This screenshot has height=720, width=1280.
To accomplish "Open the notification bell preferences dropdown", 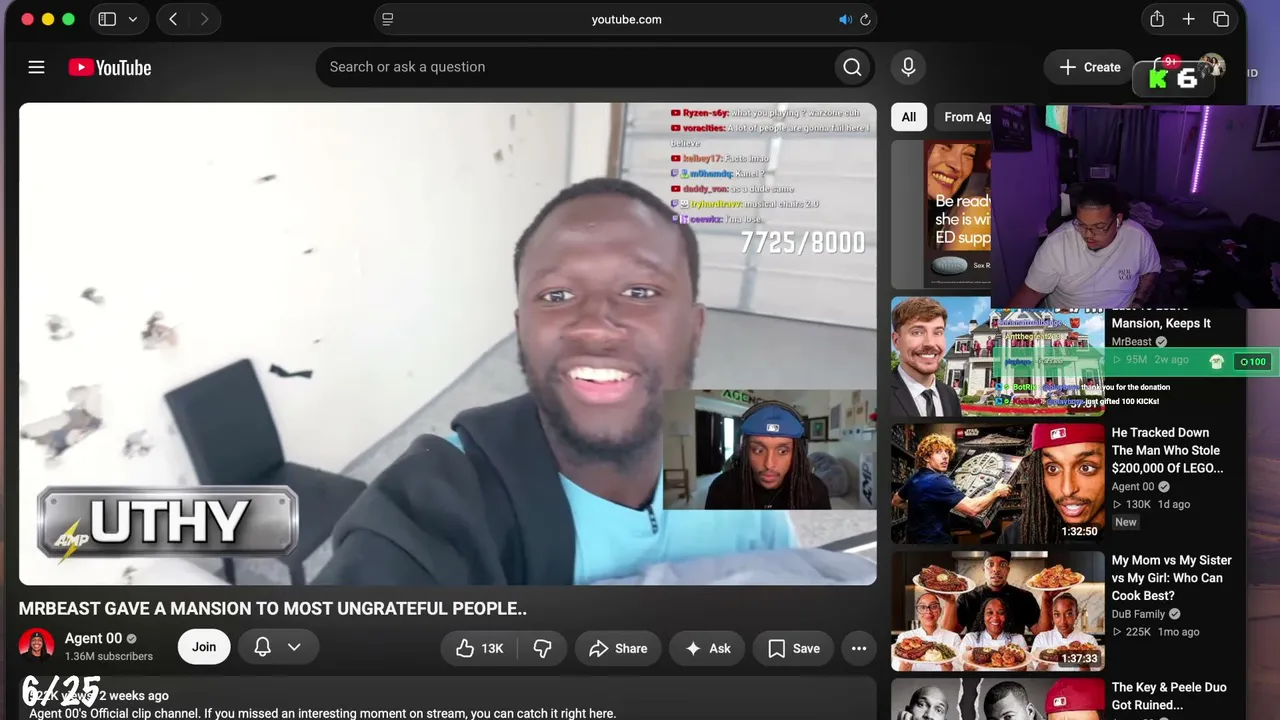I will point(278,647).
